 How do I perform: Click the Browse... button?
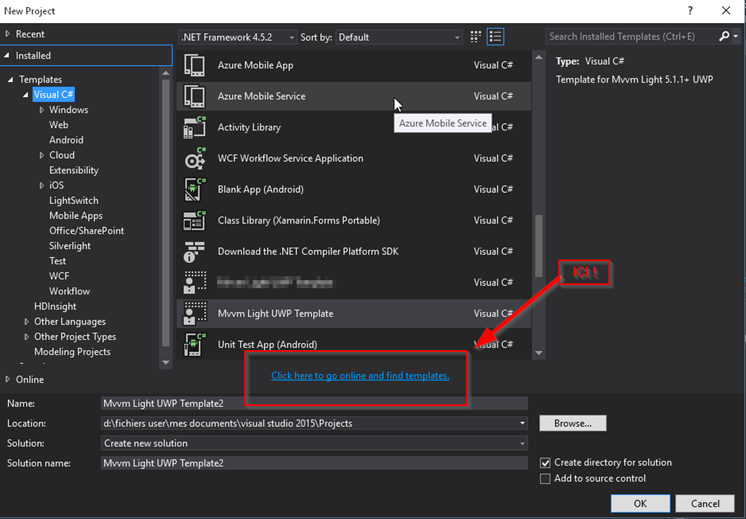pos(573,423)
